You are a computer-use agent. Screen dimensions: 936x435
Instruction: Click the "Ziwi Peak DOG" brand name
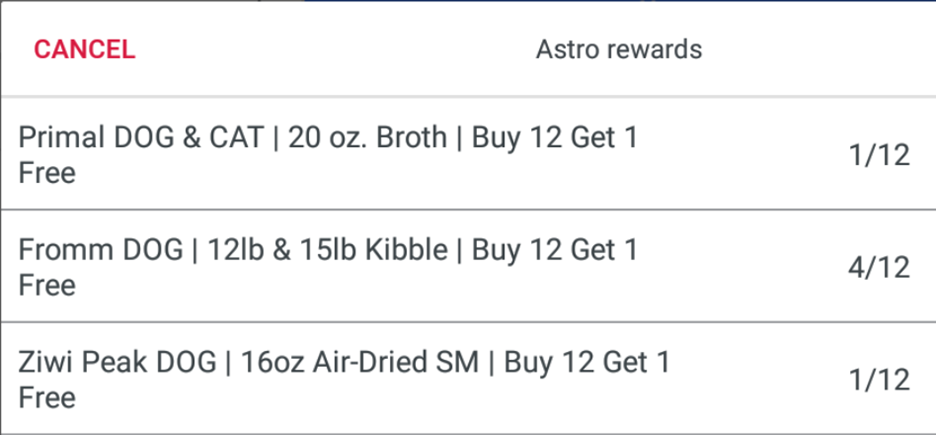point(117,362)
